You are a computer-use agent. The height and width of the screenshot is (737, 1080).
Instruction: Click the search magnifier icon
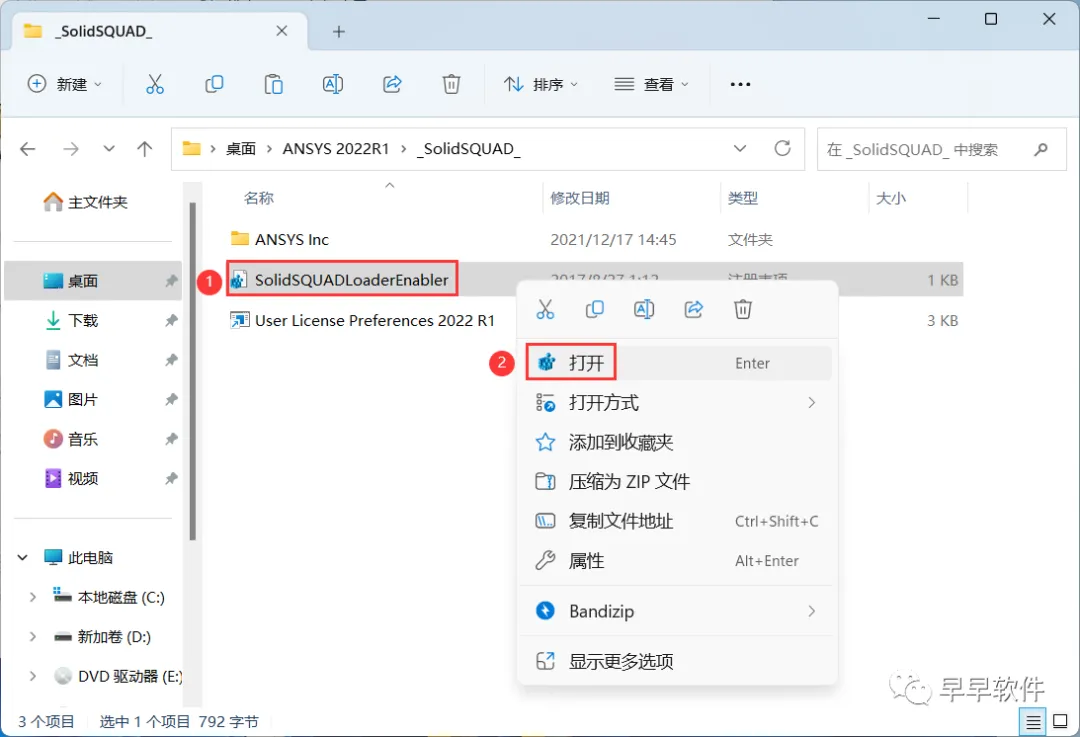(1041, 149)
